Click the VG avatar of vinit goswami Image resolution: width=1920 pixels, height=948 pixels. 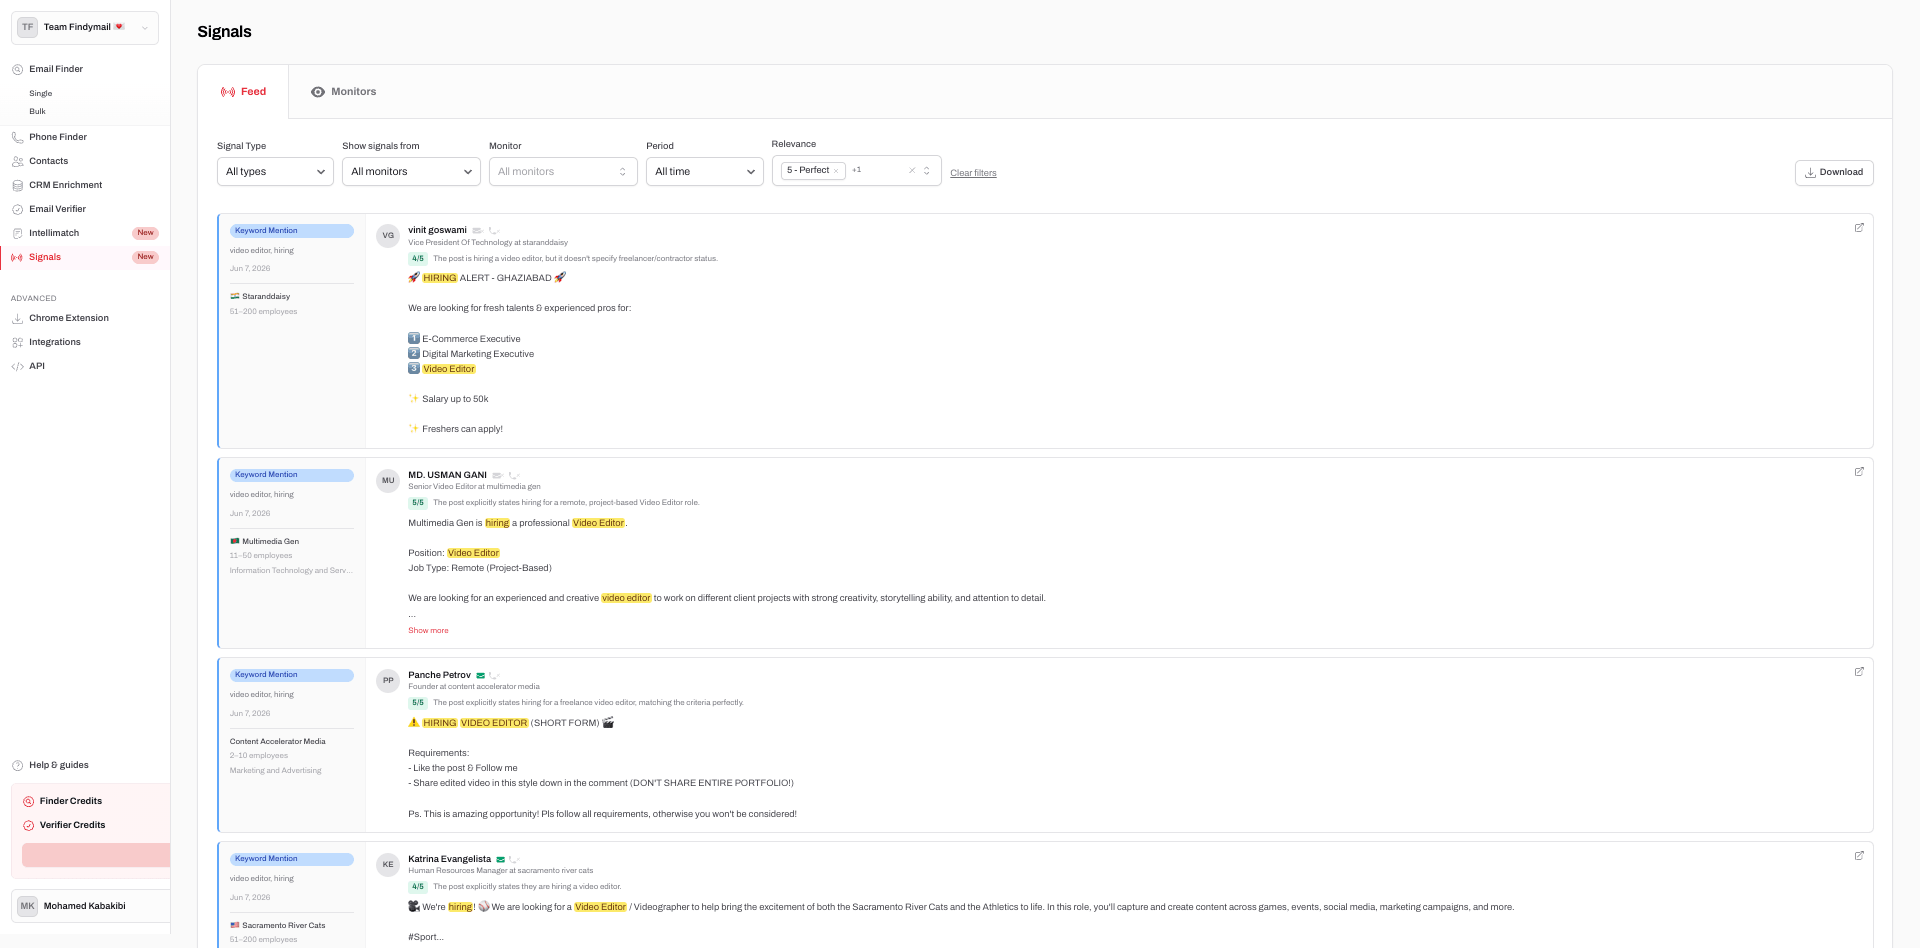[388, 236]
